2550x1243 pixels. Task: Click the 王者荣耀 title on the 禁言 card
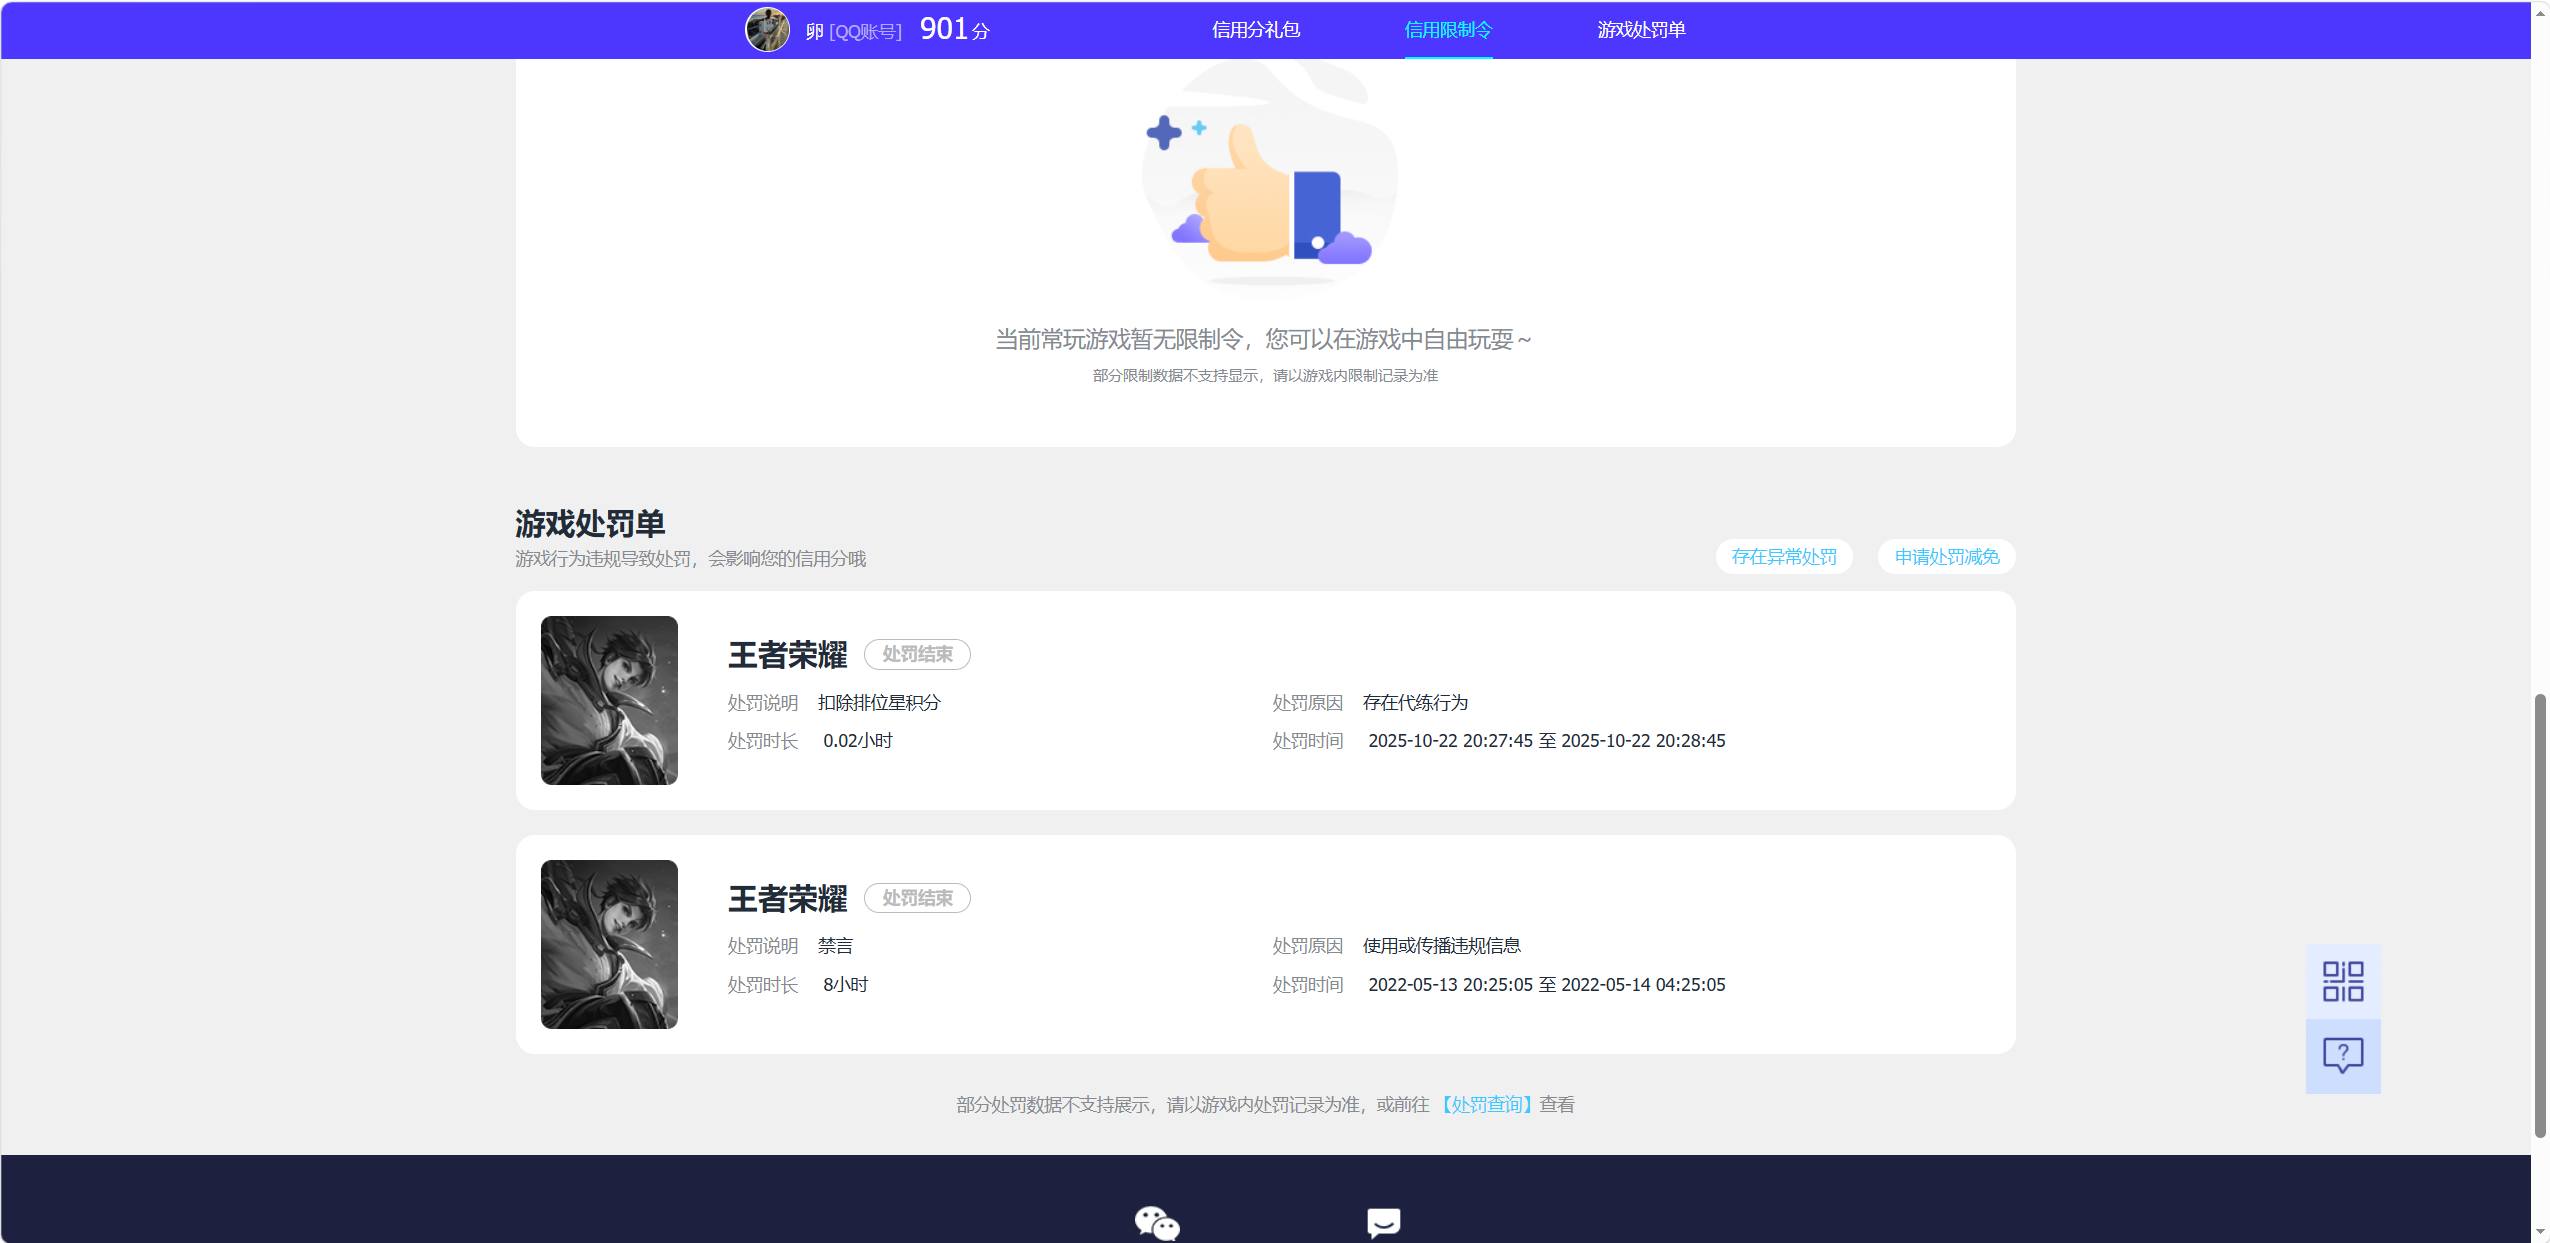(787, 899)
